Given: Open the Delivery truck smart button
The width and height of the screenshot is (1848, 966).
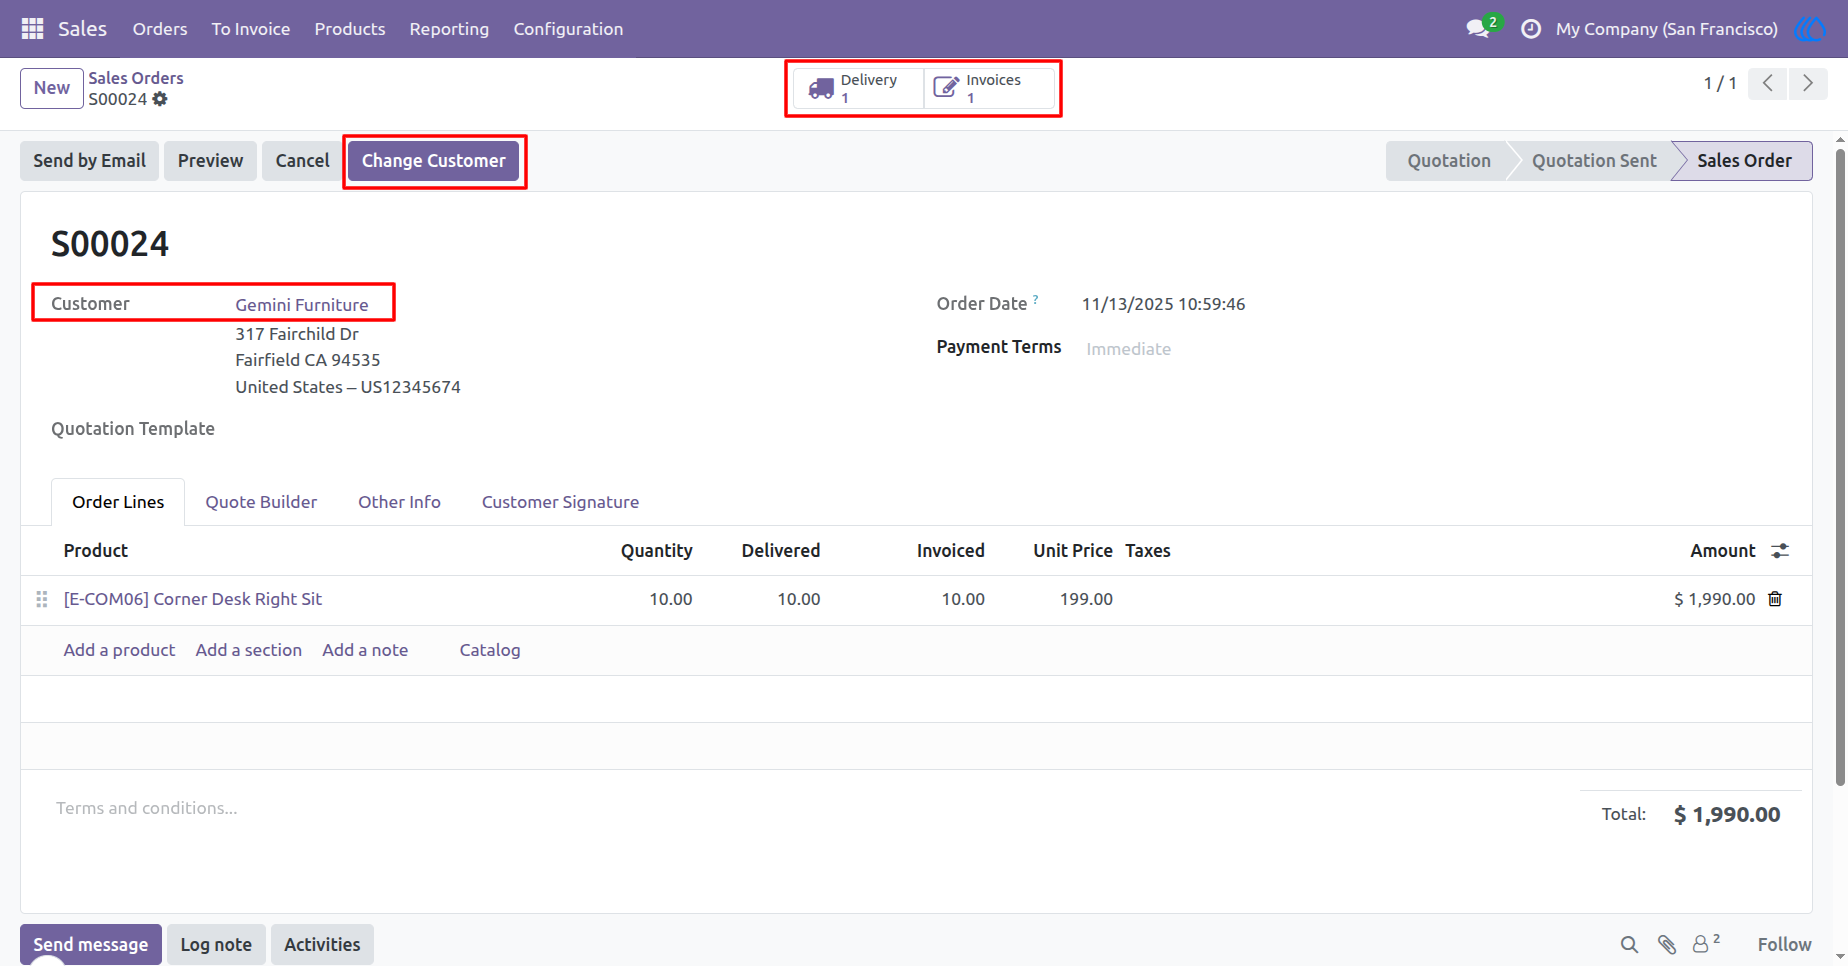Looking at the screenshot, I should coord(858,88).
